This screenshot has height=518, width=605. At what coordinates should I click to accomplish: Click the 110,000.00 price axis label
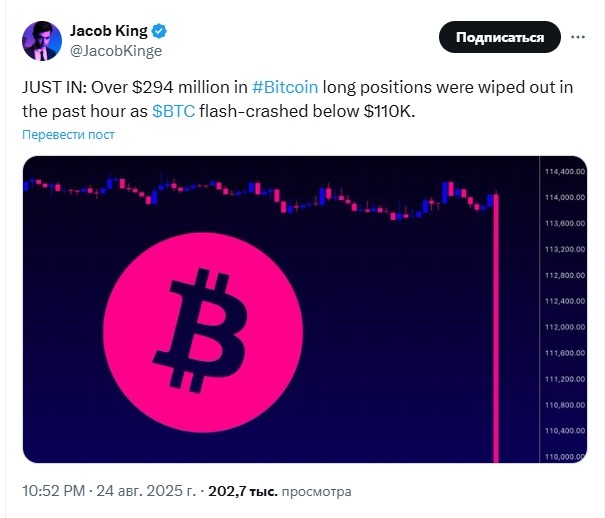click(x=564, y=456)
